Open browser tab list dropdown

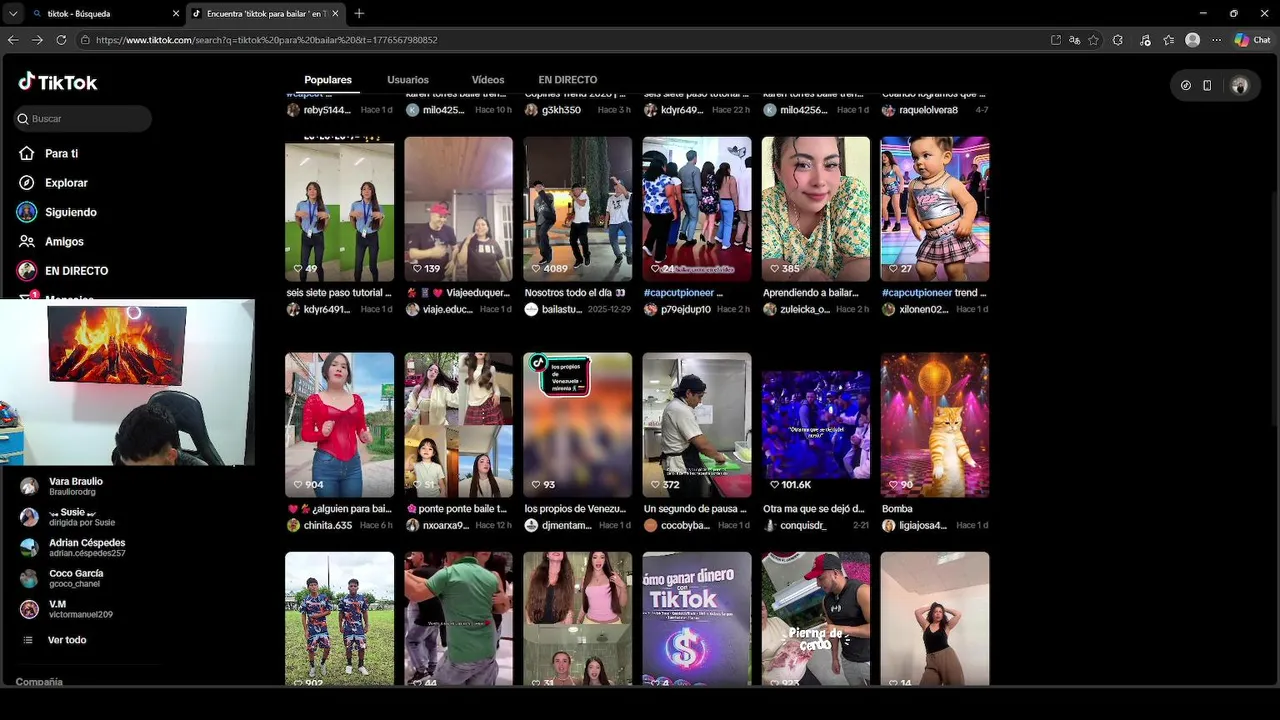pos(13,14)
